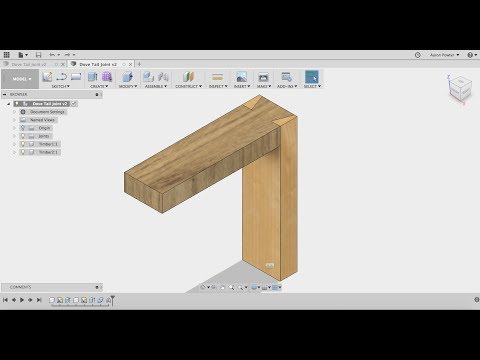Screen dimensions: 480x360
Task: Open Help dropdown
Action: click(472, 55)
